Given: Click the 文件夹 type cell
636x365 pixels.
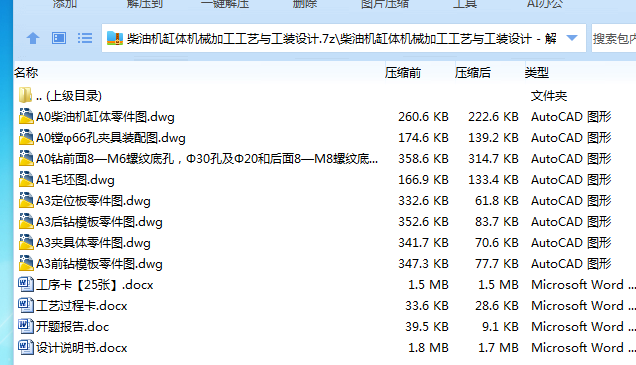Looking at the screenshot, I should (x=549, y=96).
